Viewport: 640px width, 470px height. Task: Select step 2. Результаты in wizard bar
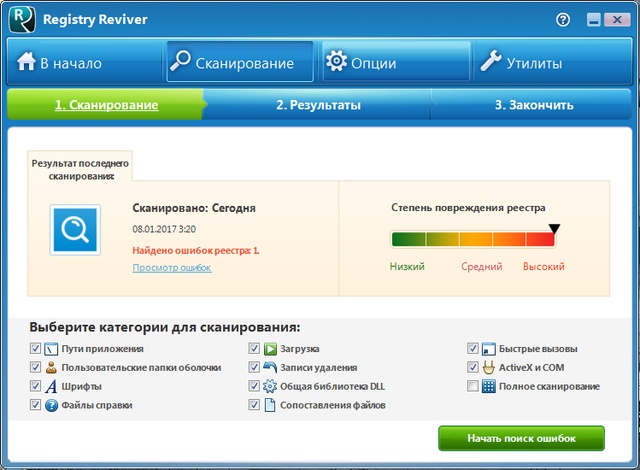(x=318, y=104)
